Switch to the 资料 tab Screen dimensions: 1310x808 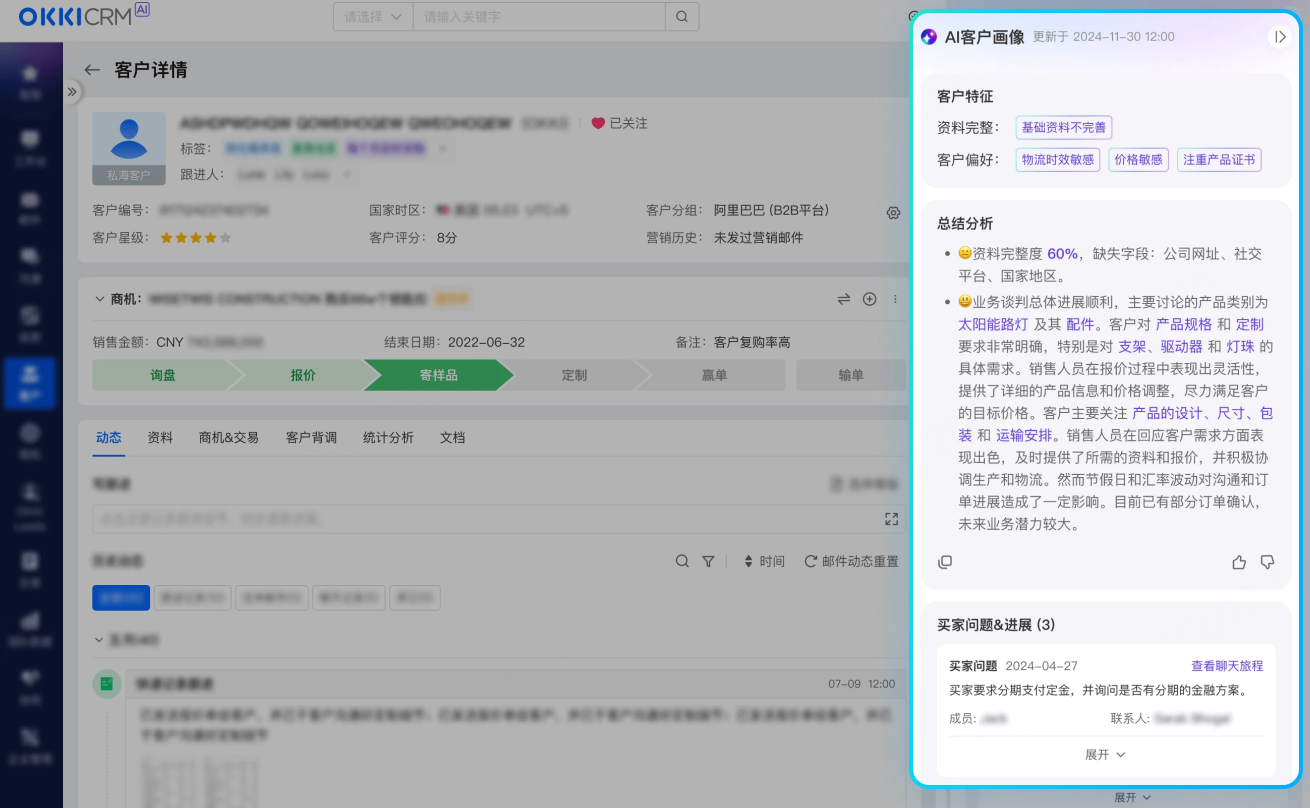(x=160, y=438)
